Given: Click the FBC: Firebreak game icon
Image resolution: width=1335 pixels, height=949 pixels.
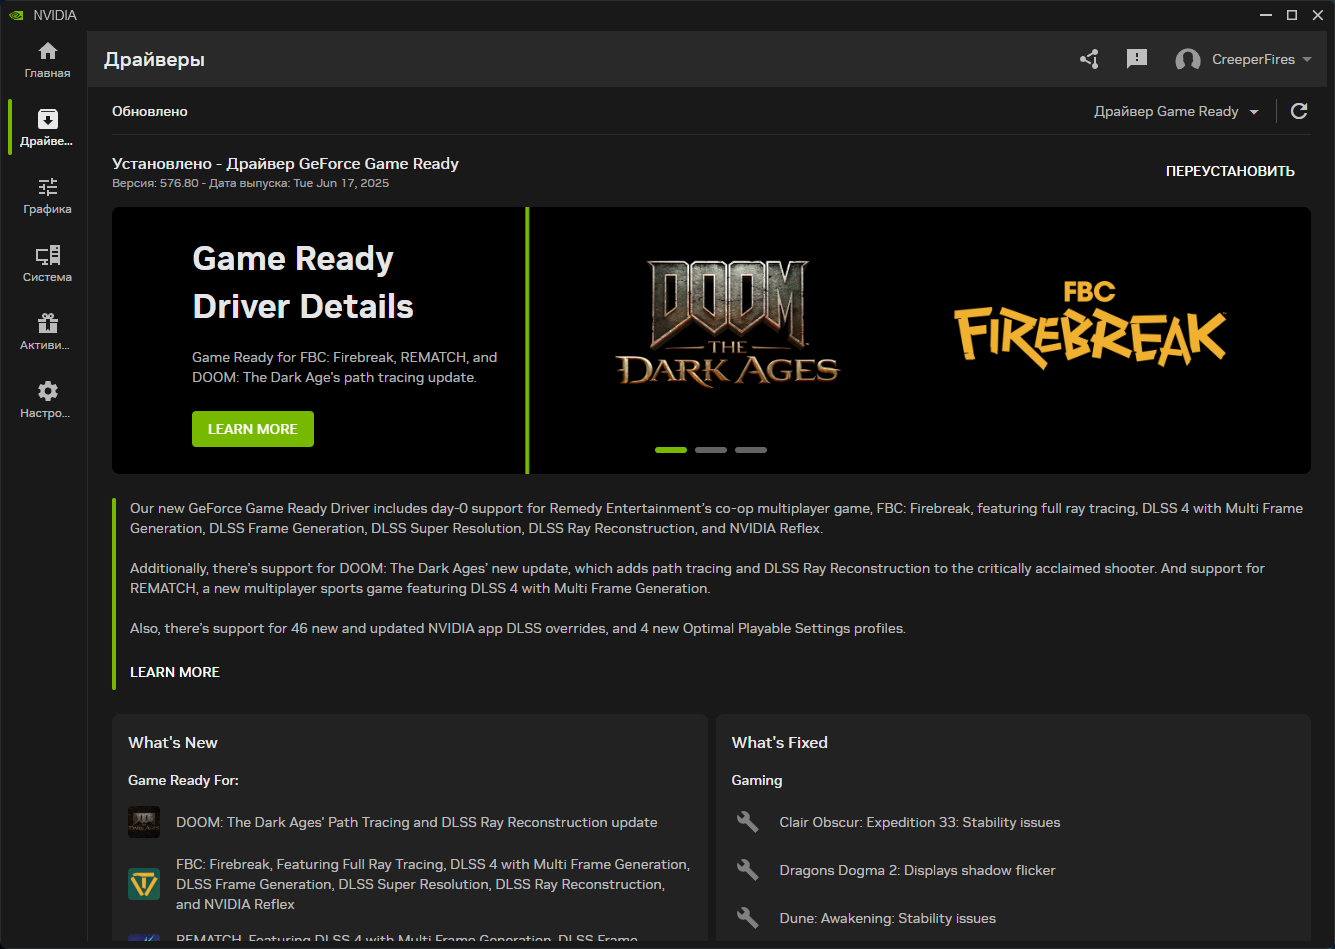Looking at the screenshot, I should click(144, 884).
